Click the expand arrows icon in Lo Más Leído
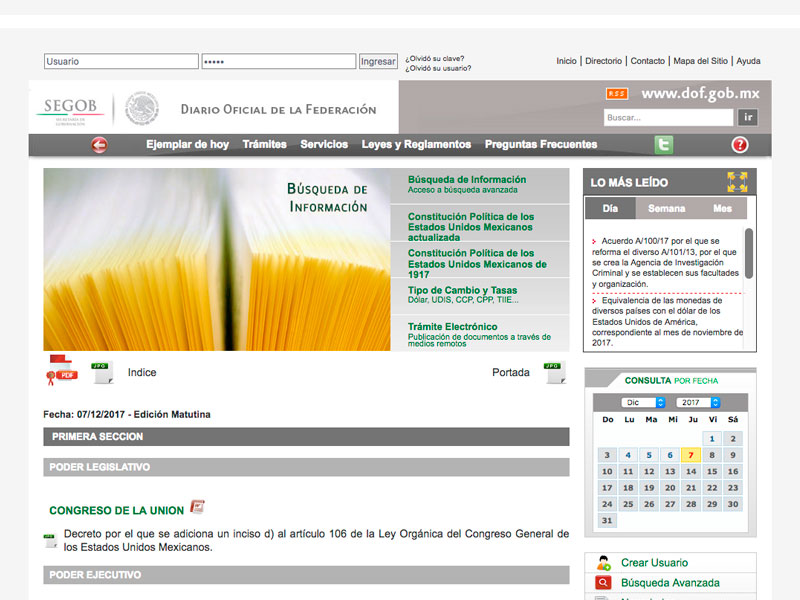 pyautogui.click(x=737, y=182)
